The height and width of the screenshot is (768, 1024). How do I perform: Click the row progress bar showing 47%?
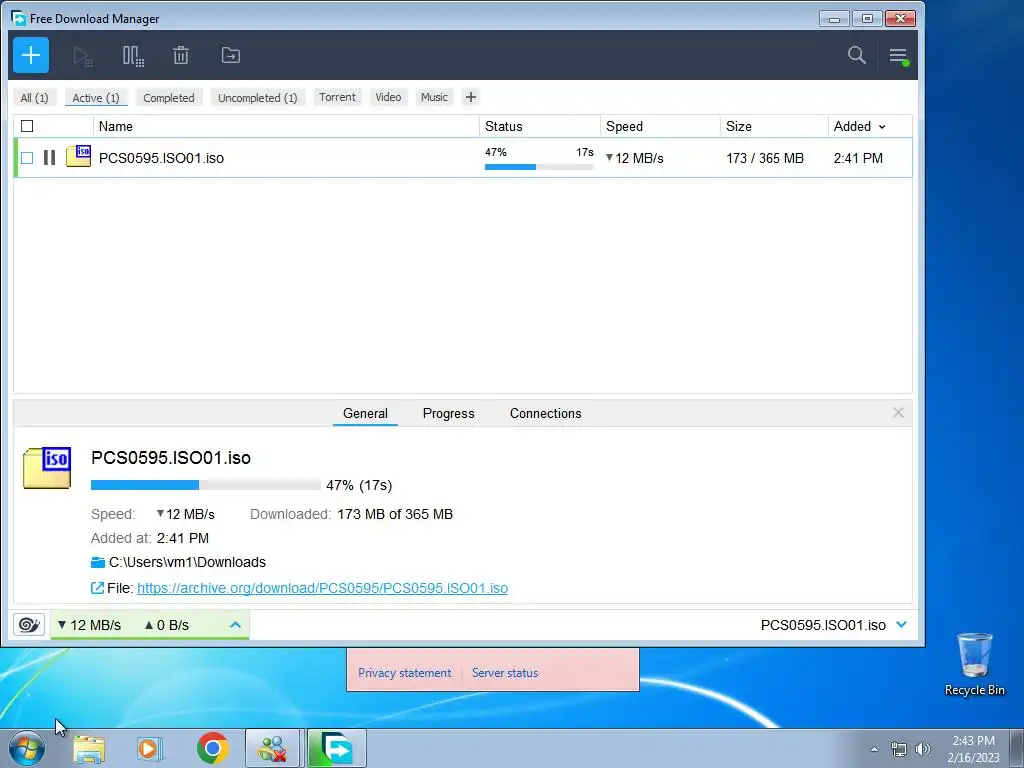pos(539,167)
